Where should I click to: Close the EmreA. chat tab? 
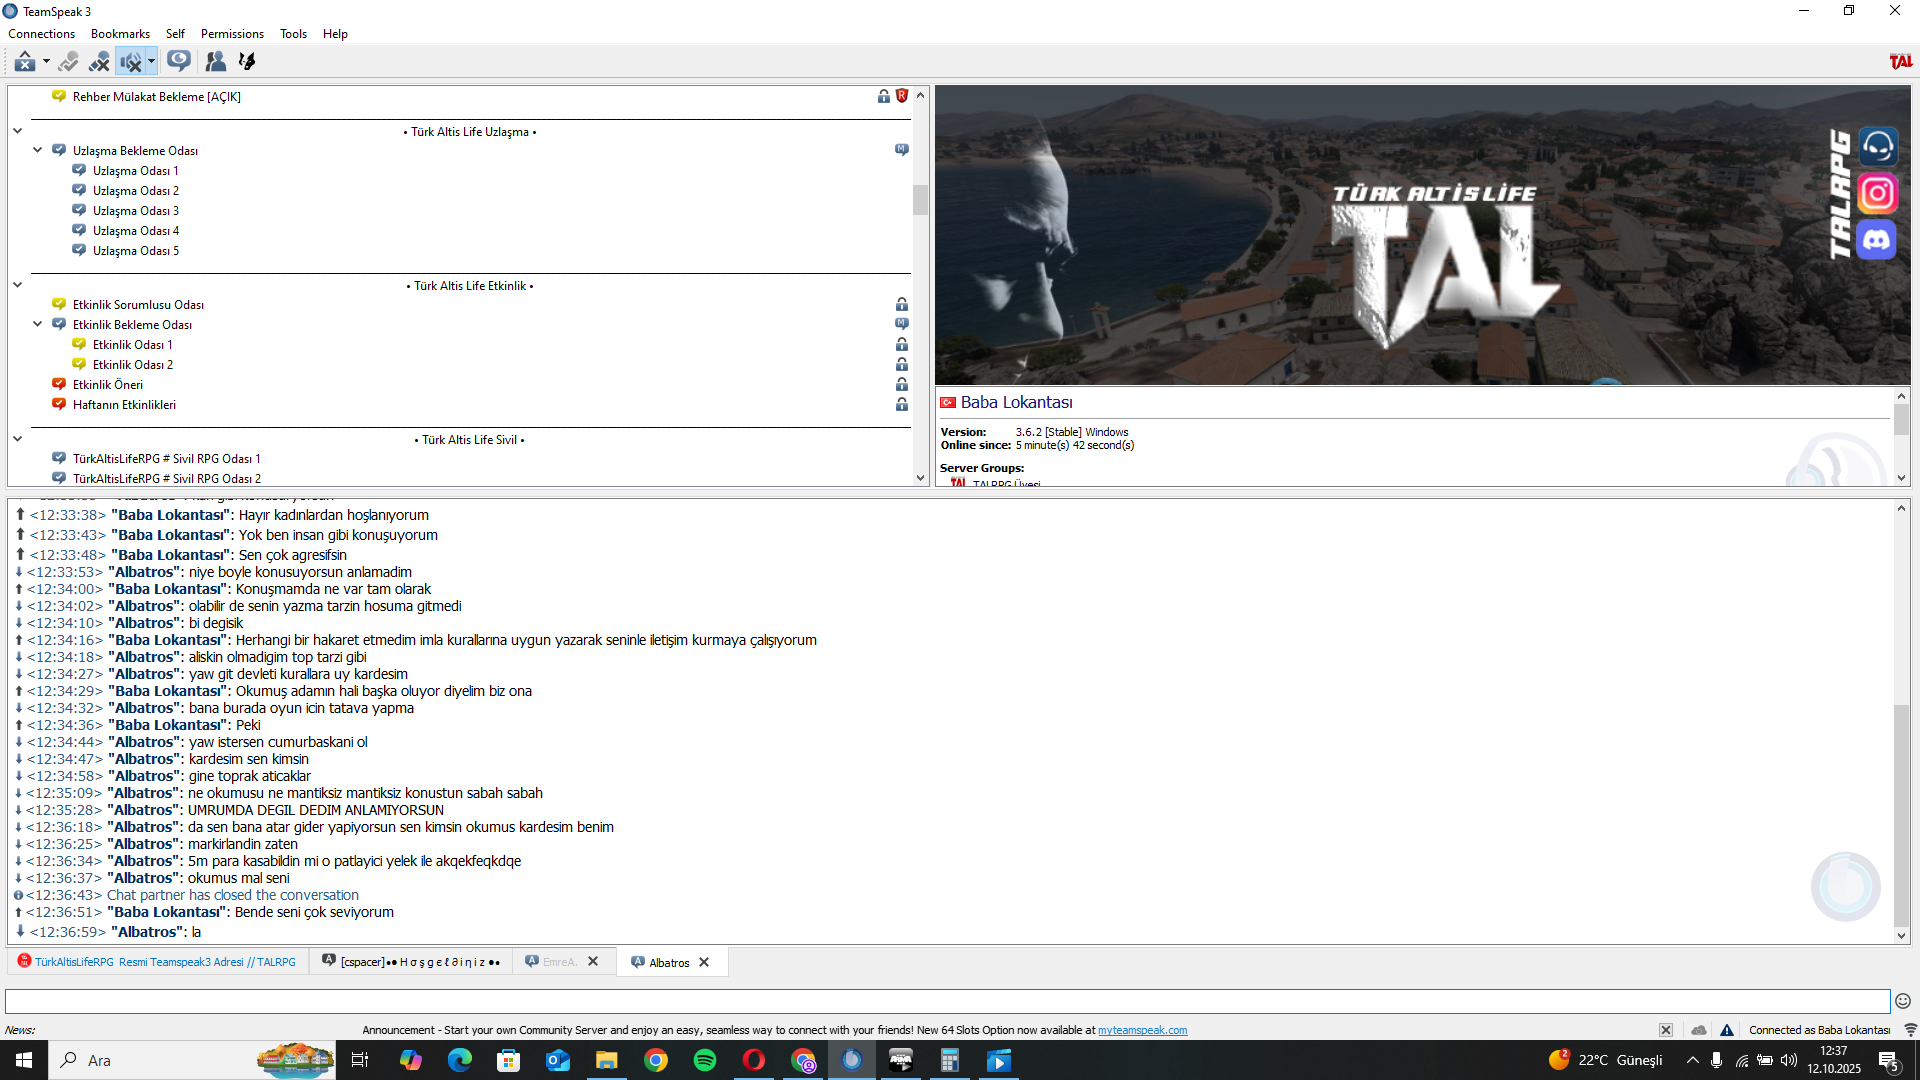click(x=593, y=962)
